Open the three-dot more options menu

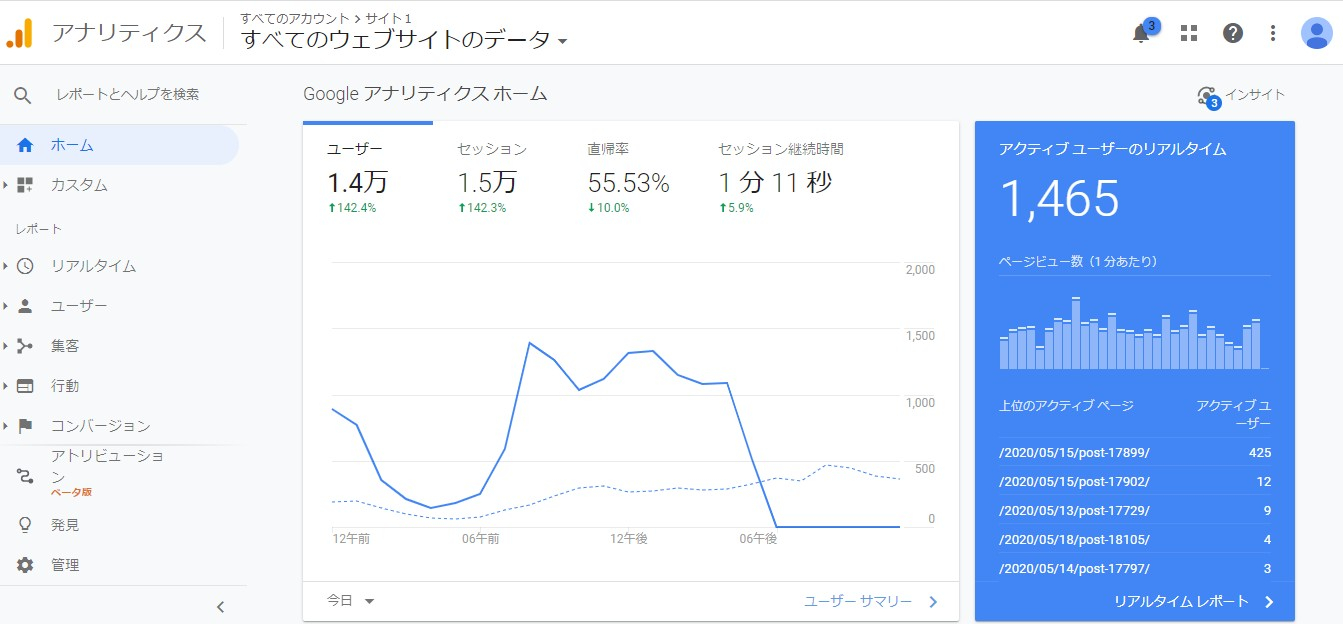coord(1272,33)
